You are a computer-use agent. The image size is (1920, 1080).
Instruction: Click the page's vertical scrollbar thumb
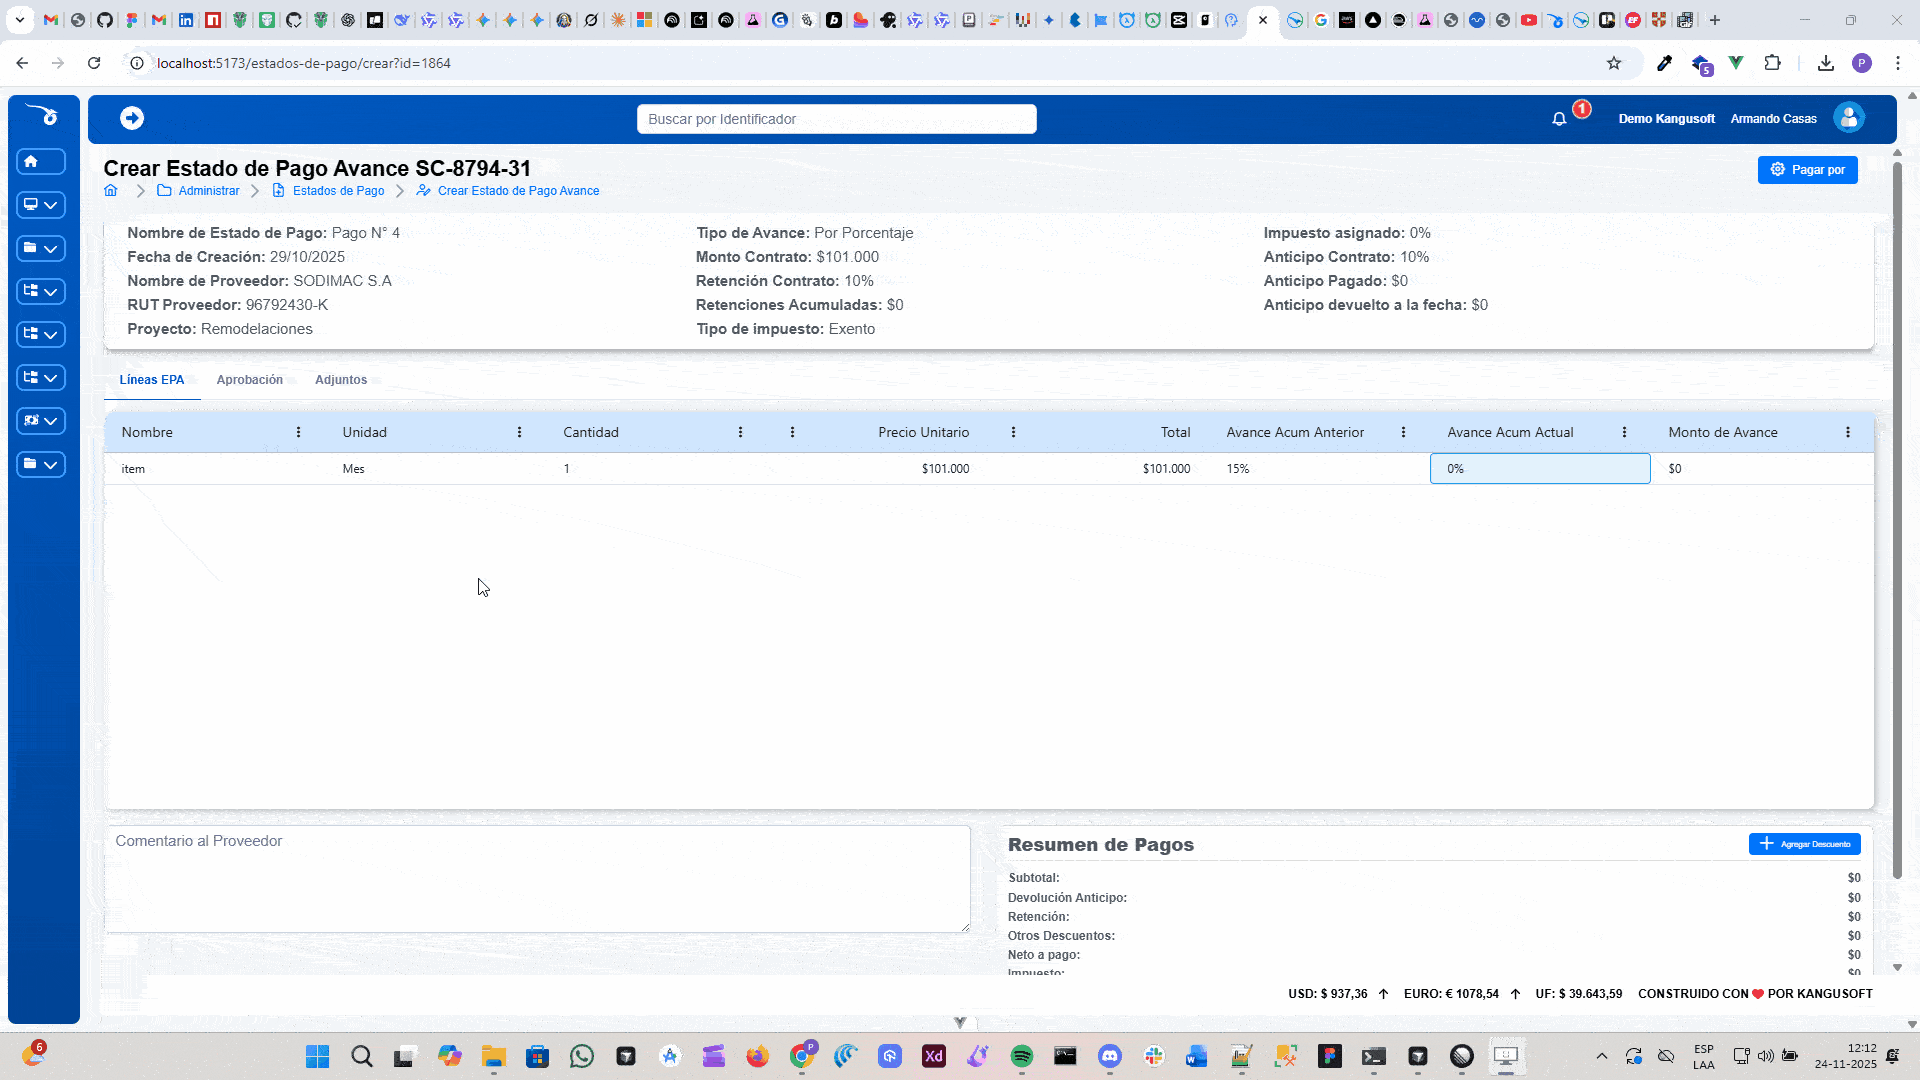[1897, 520]
